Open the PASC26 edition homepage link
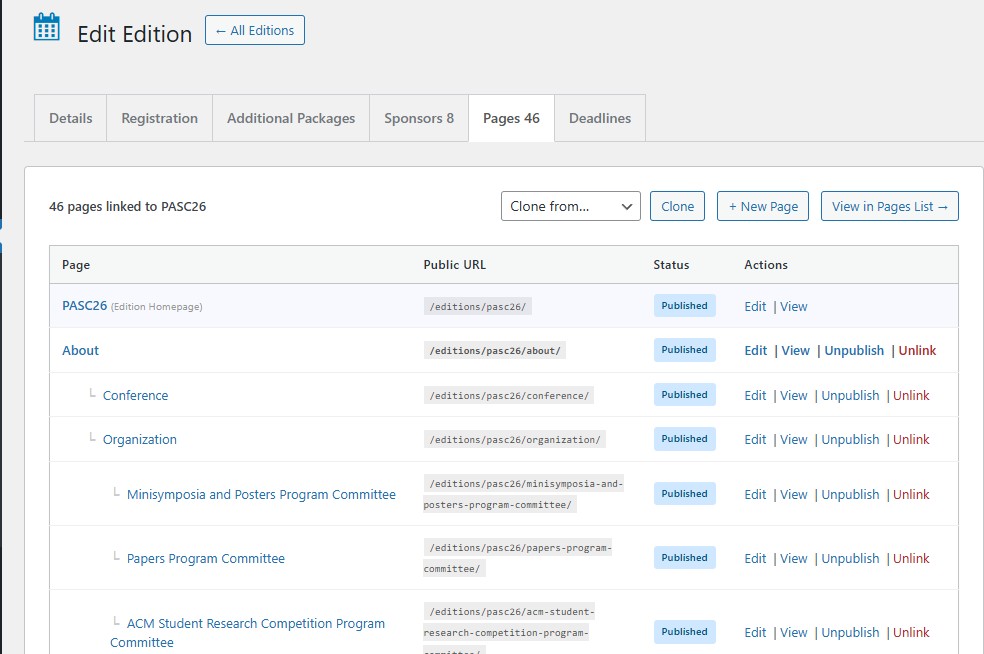984x654 pixels. (x=84, y=306)
